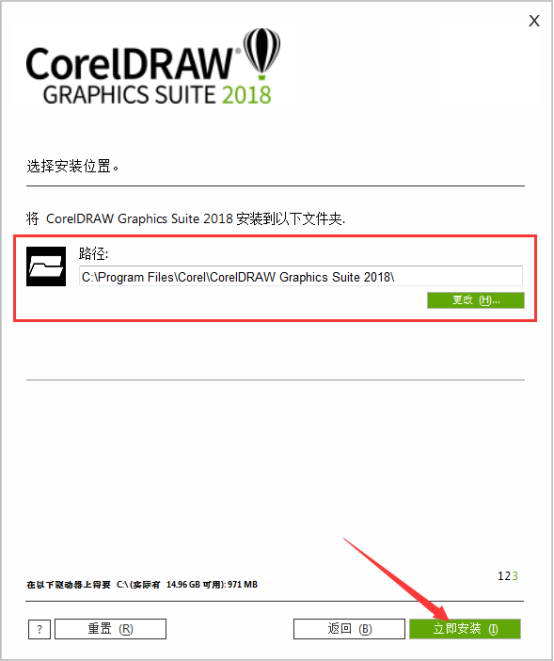Click the 重置(R) reset button
The height and width of the screenshot is (661, 554).
click(x=110, y=629)
